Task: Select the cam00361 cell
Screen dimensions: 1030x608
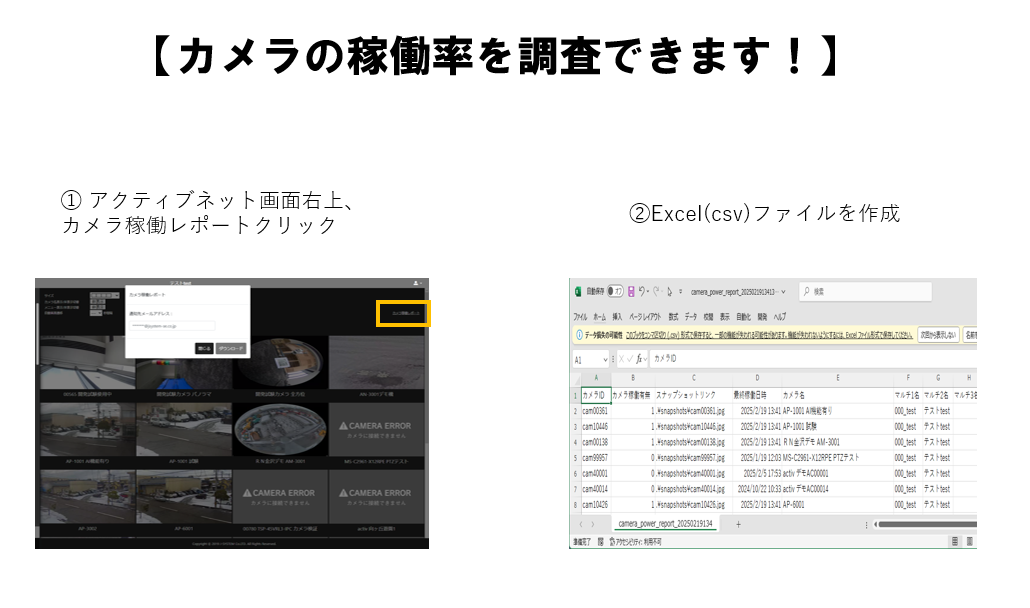Action: point(596,411)
